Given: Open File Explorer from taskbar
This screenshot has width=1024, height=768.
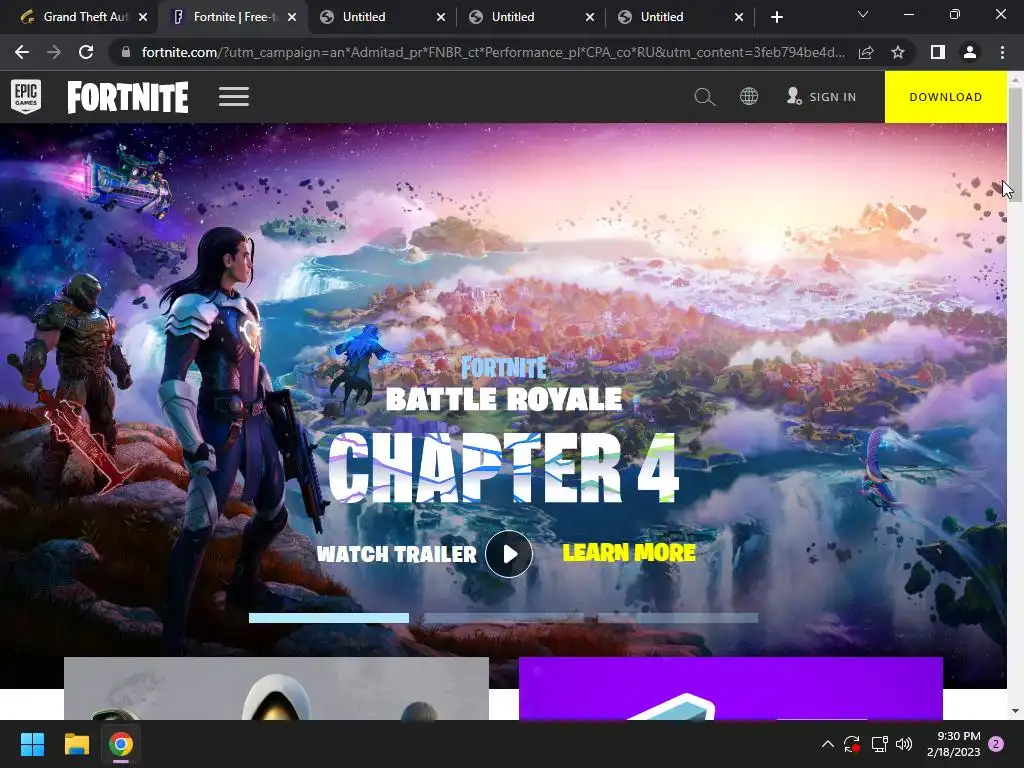Looking at the screenshot, I should [76, 744].
